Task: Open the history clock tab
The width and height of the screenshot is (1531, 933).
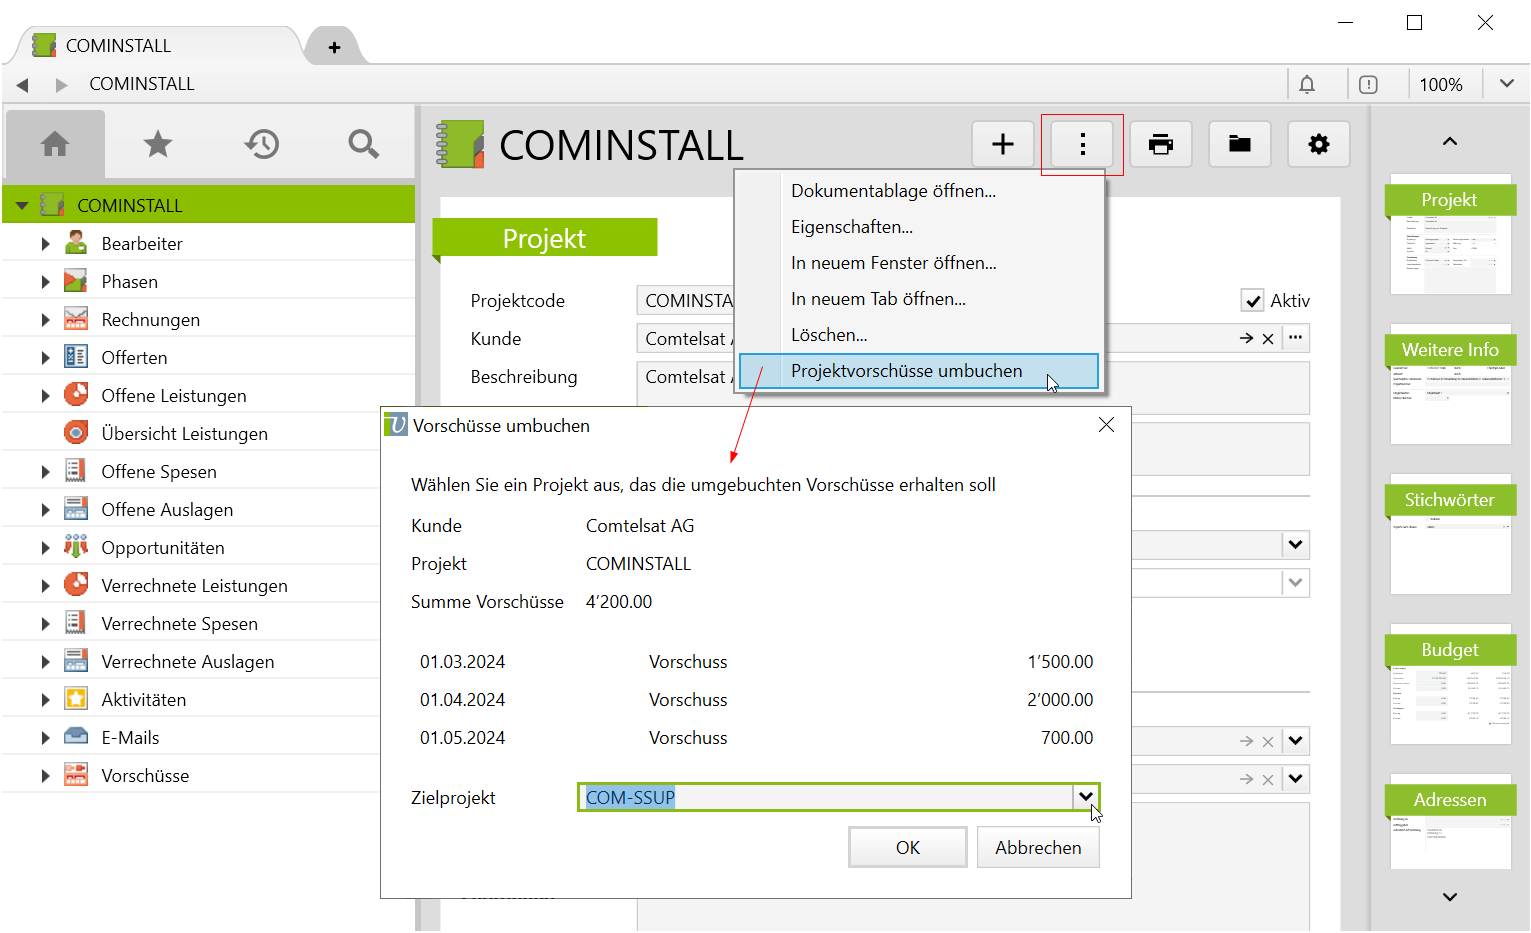Action: (x=262, y=144)
